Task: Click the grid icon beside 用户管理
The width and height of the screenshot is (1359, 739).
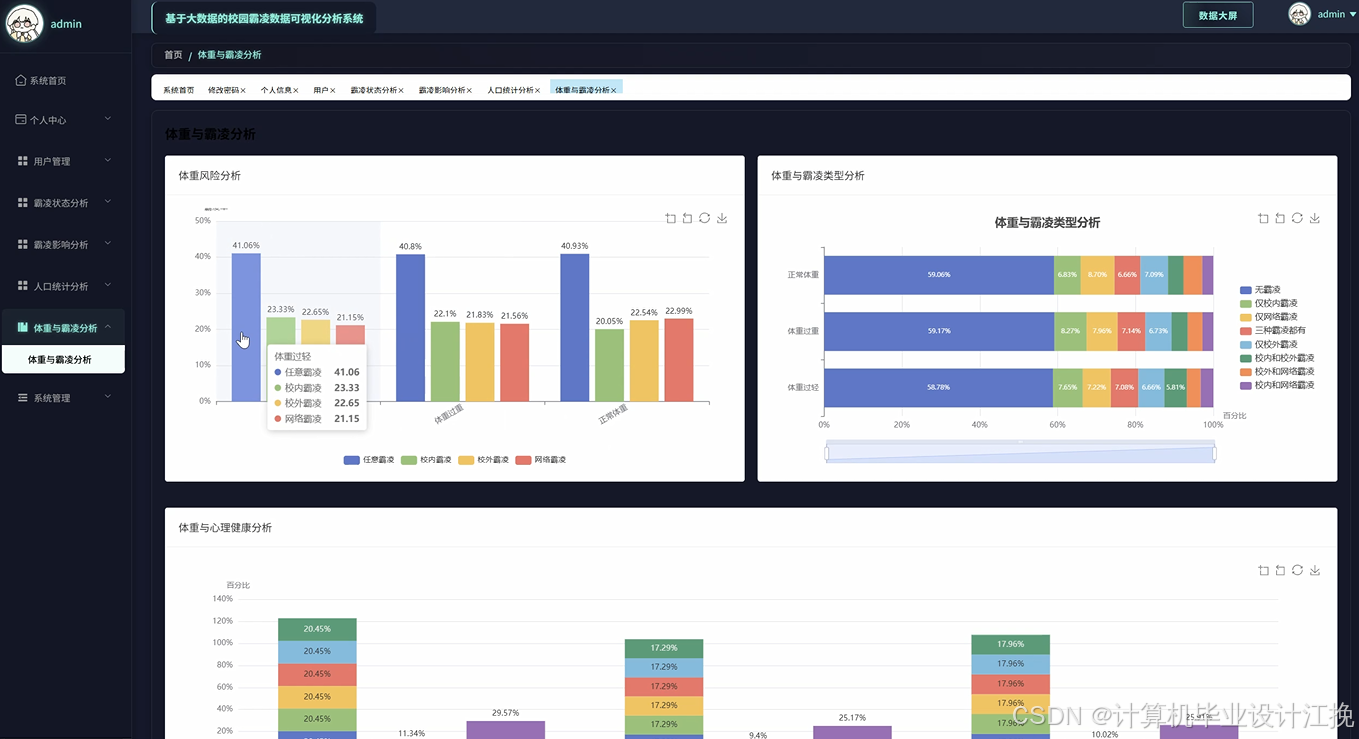Action: [x=23, y=161]
